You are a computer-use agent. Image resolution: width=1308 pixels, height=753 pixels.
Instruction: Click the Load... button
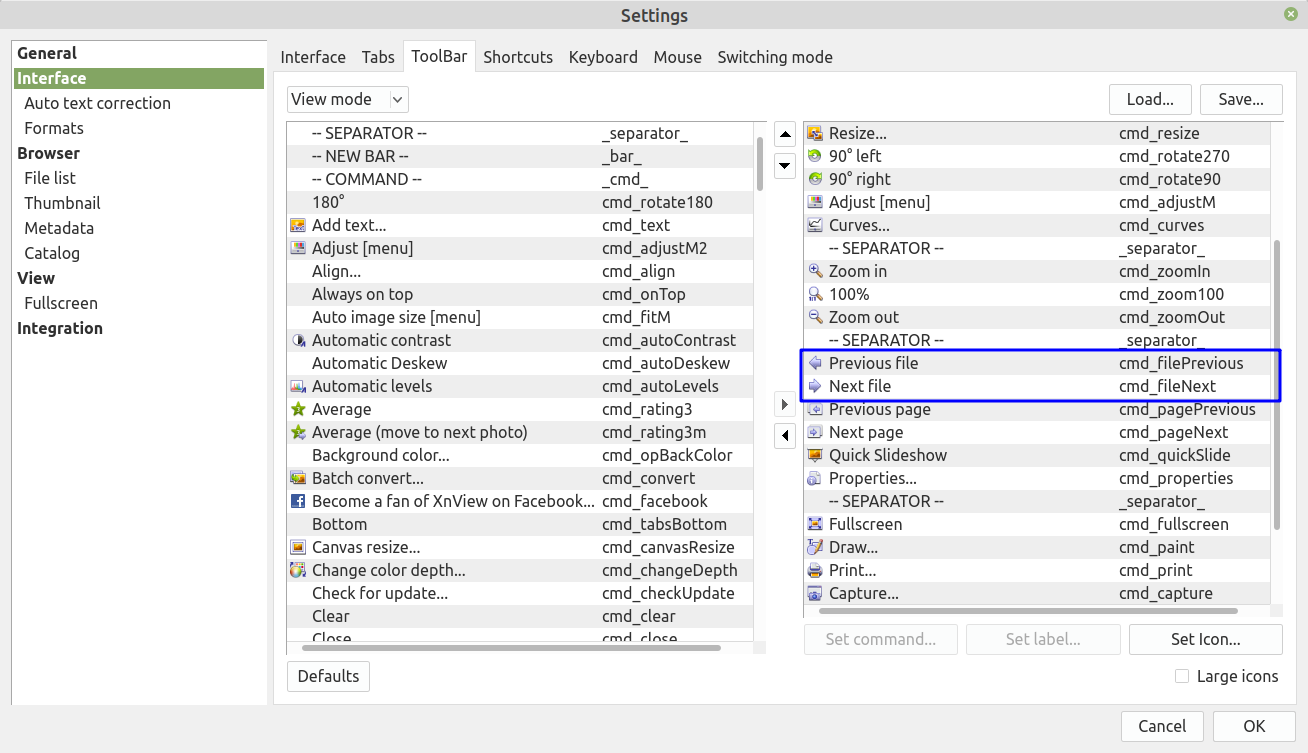click(1150, 99)
